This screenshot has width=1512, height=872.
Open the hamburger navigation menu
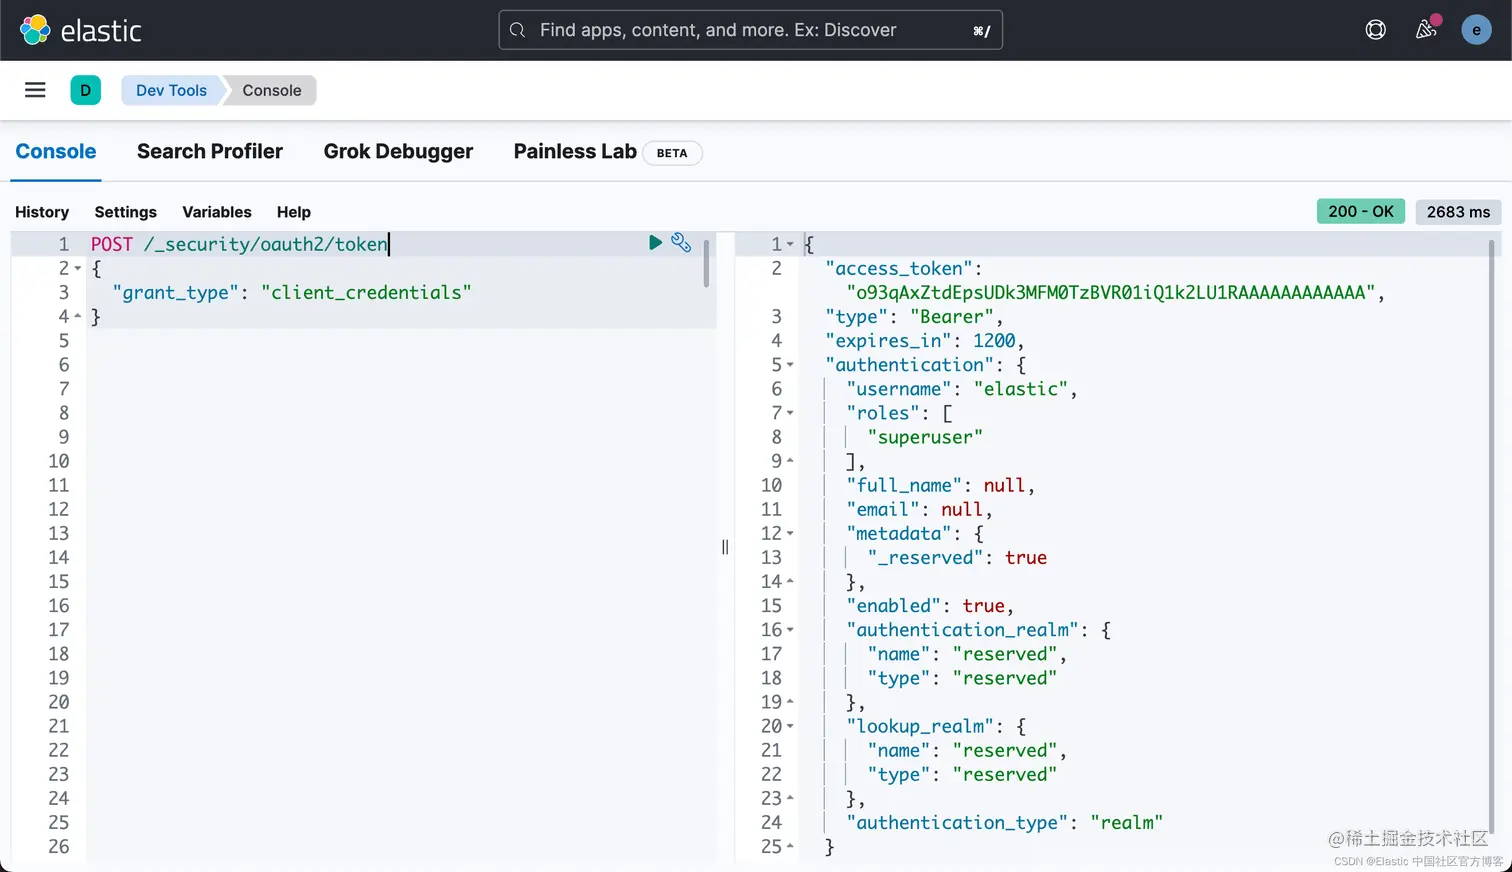(x=35, y=90)
